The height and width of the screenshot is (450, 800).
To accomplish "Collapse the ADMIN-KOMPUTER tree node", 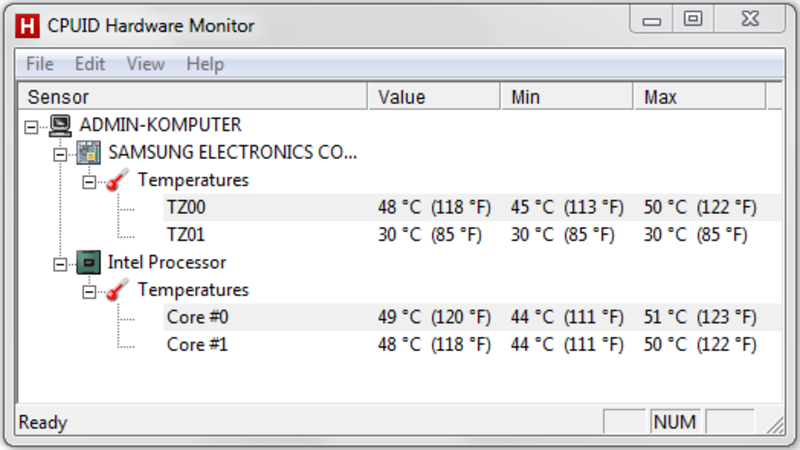I will 31,127.
